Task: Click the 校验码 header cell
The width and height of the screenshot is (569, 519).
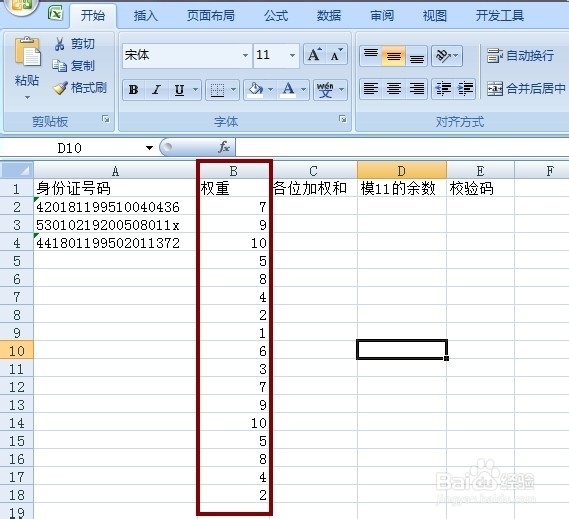Action: tap(480, 188)
